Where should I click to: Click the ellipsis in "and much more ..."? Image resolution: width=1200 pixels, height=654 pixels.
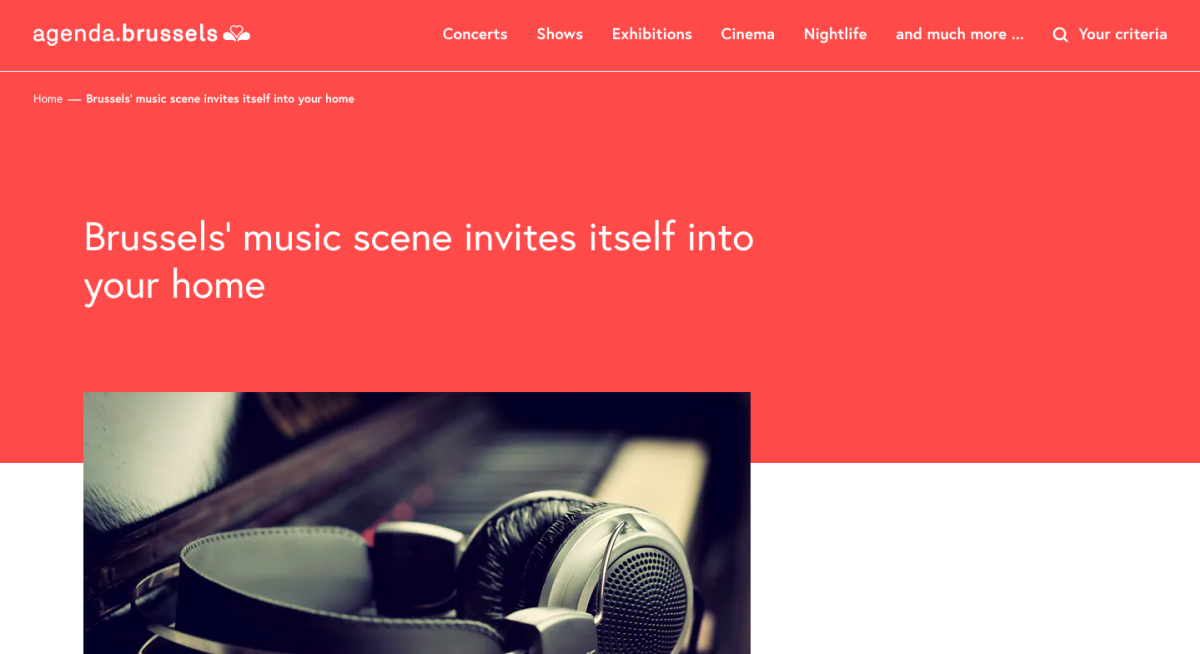[1017, 38]
